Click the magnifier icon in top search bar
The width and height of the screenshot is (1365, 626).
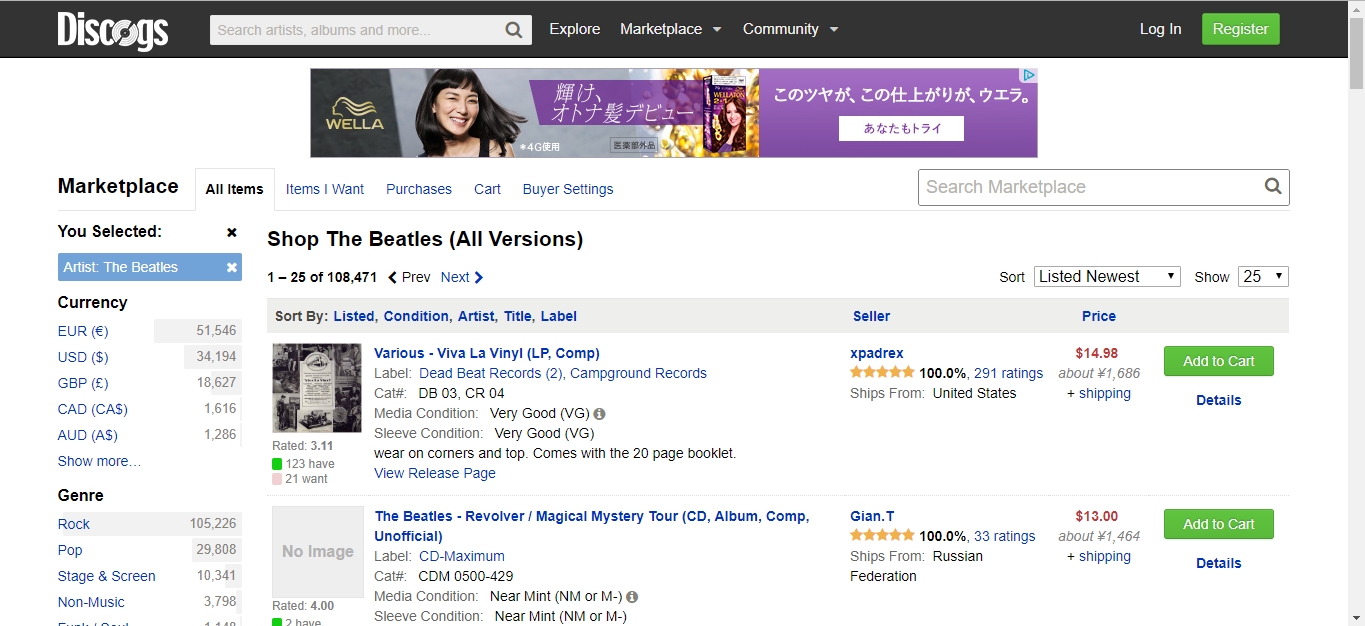(513, 30)
